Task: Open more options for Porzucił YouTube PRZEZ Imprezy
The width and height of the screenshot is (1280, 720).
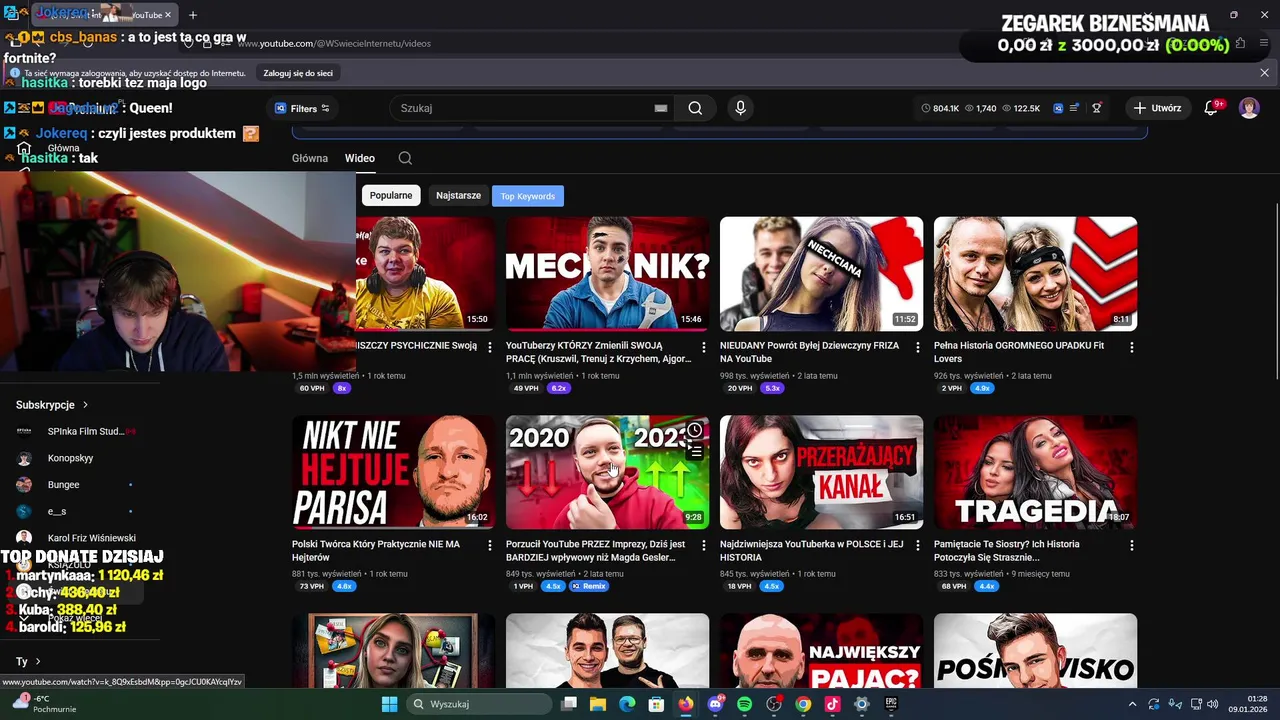Action: pyautogui.click(x=703, y=545)
